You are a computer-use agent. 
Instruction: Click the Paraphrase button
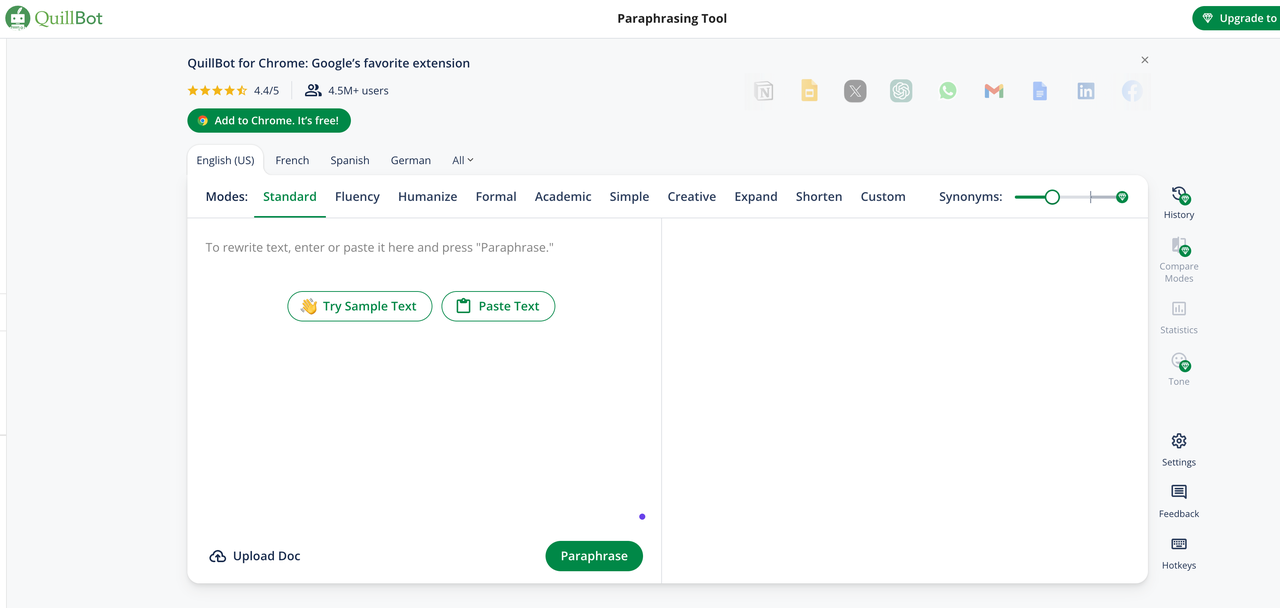[x=594, y=556]
